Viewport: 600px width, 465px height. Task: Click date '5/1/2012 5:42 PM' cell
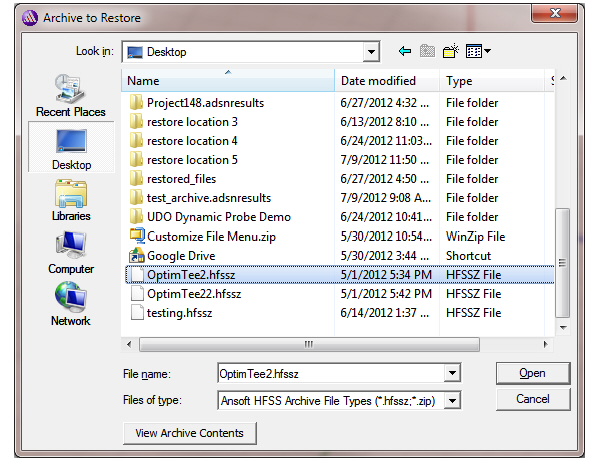point(386,294)
